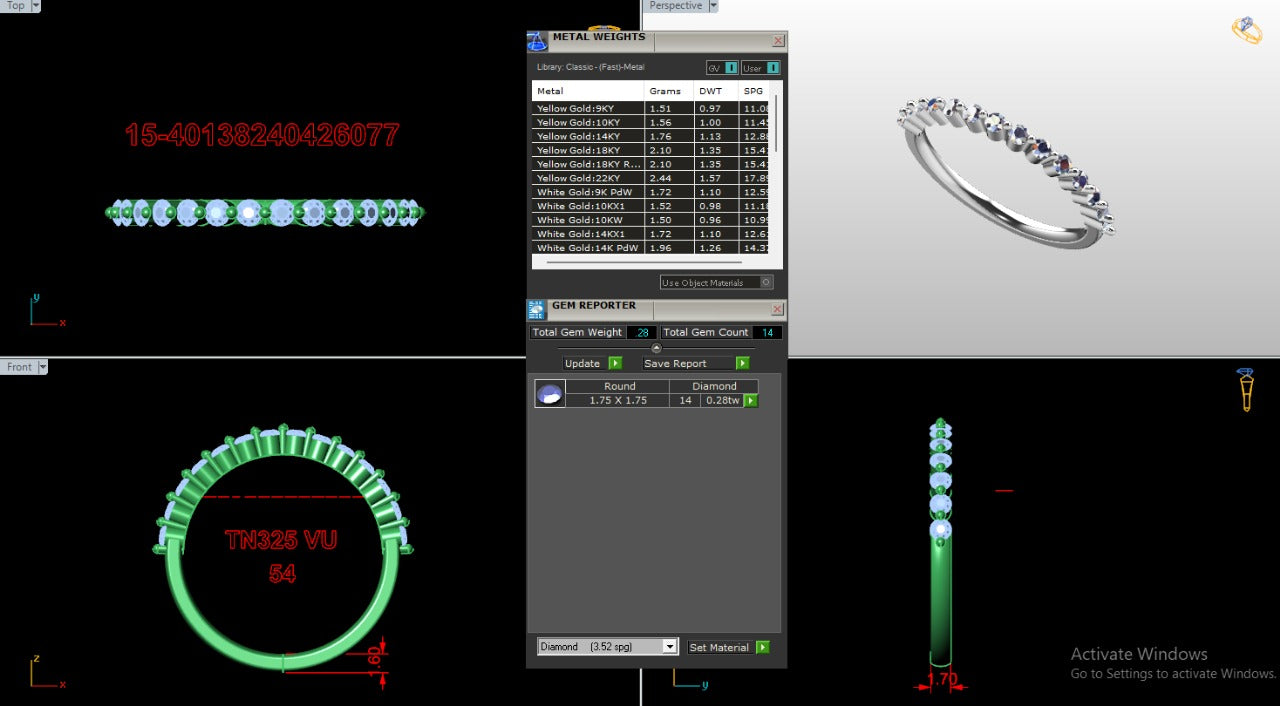Click the Save Report green arrow

click(742, 363)
